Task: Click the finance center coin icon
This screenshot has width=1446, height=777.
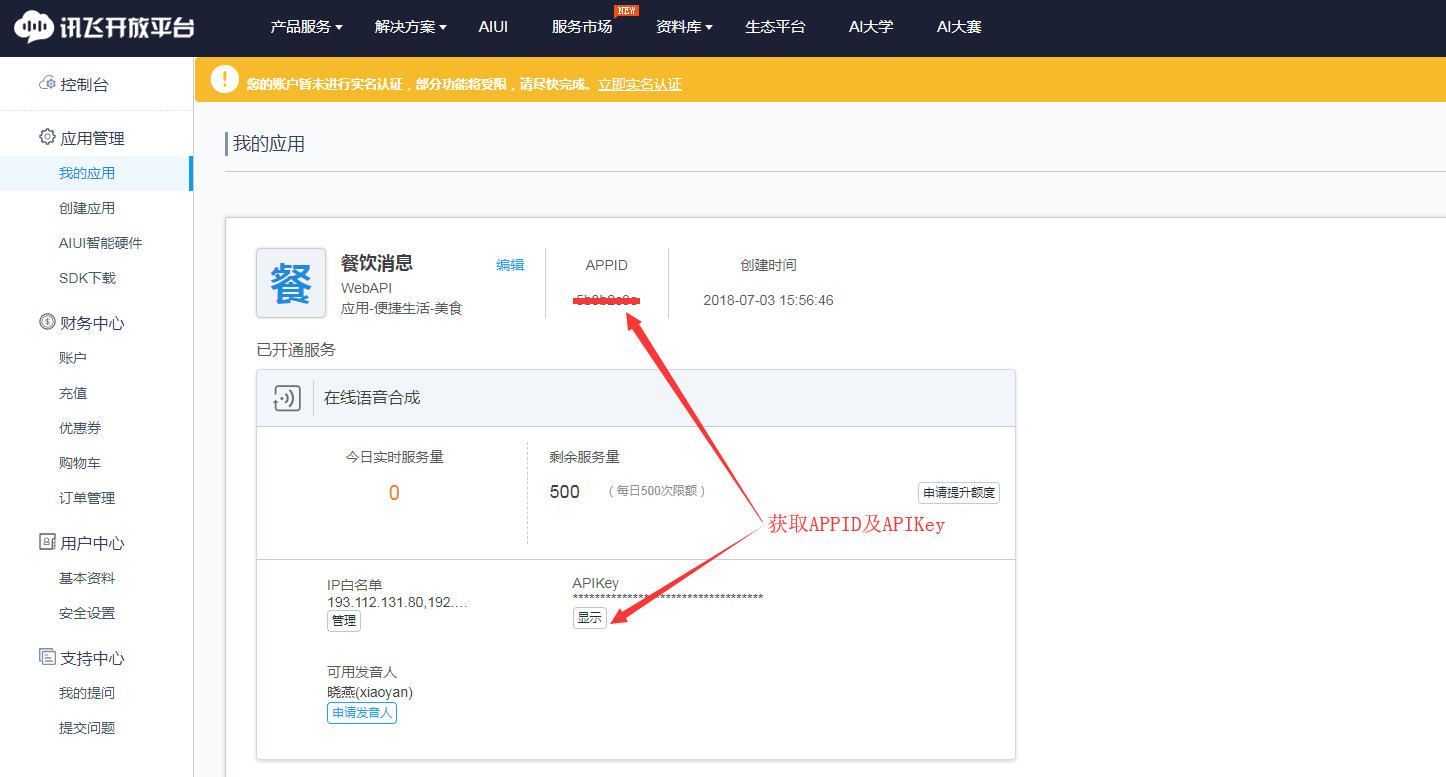Action: point(47,322)
